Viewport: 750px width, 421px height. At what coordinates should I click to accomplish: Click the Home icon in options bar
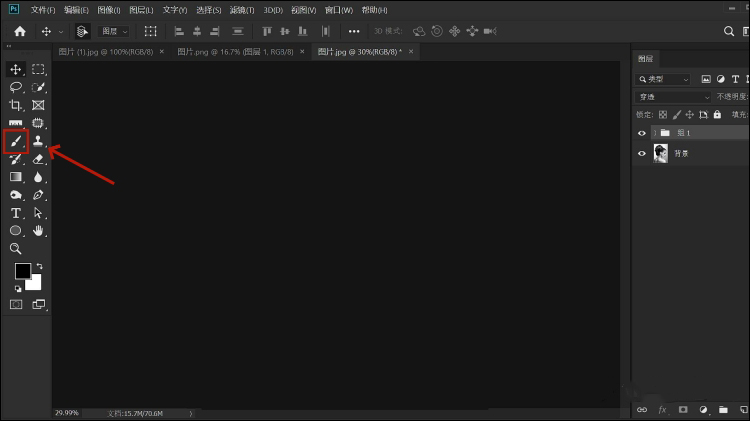click(20, 32)
